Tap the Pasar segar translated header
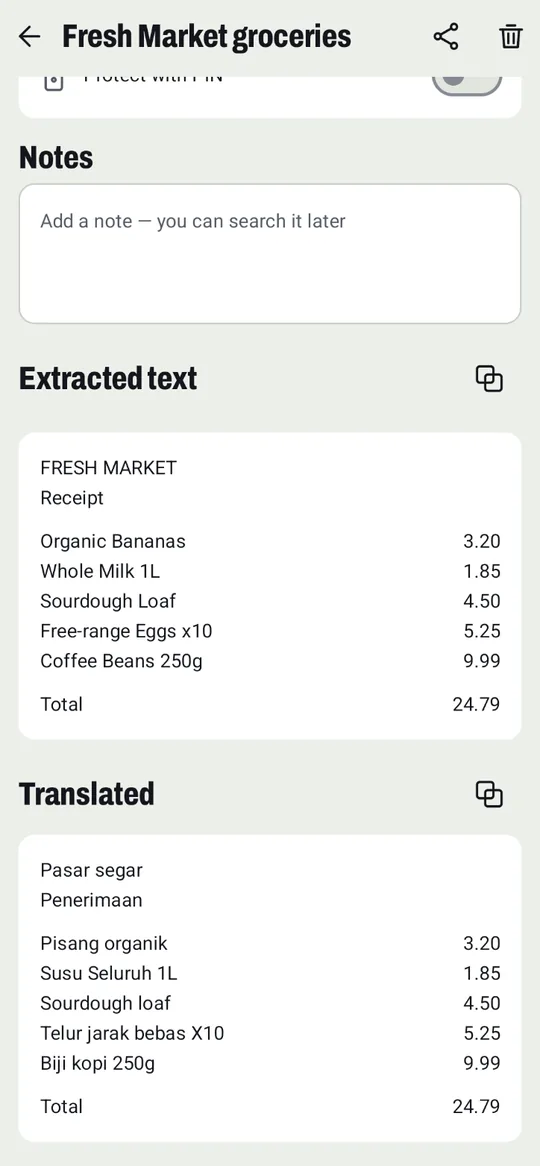 point(91,871)
